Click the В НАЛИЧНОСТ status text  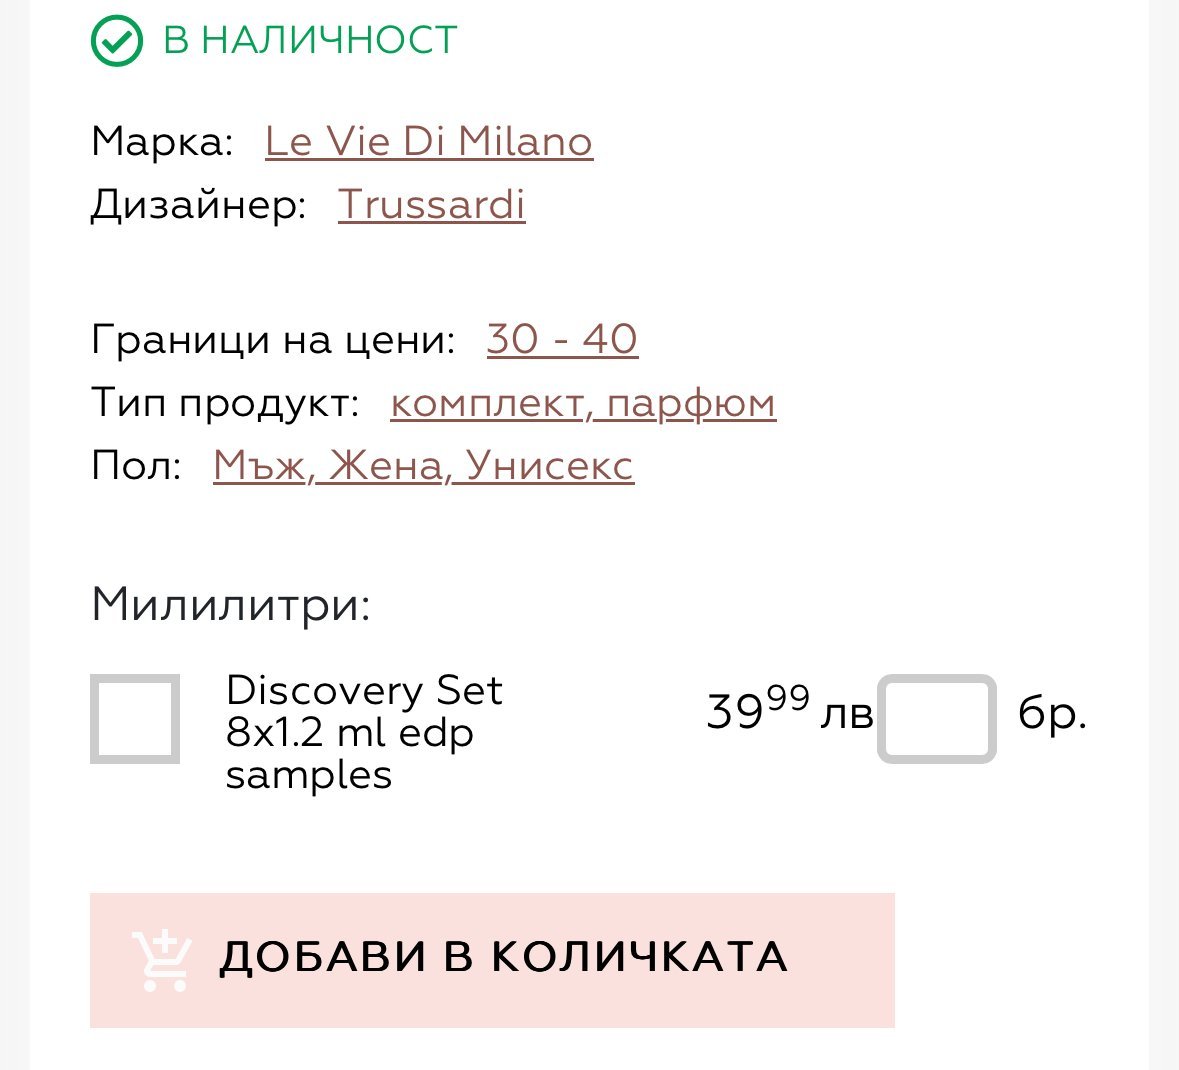coord(310,40)
